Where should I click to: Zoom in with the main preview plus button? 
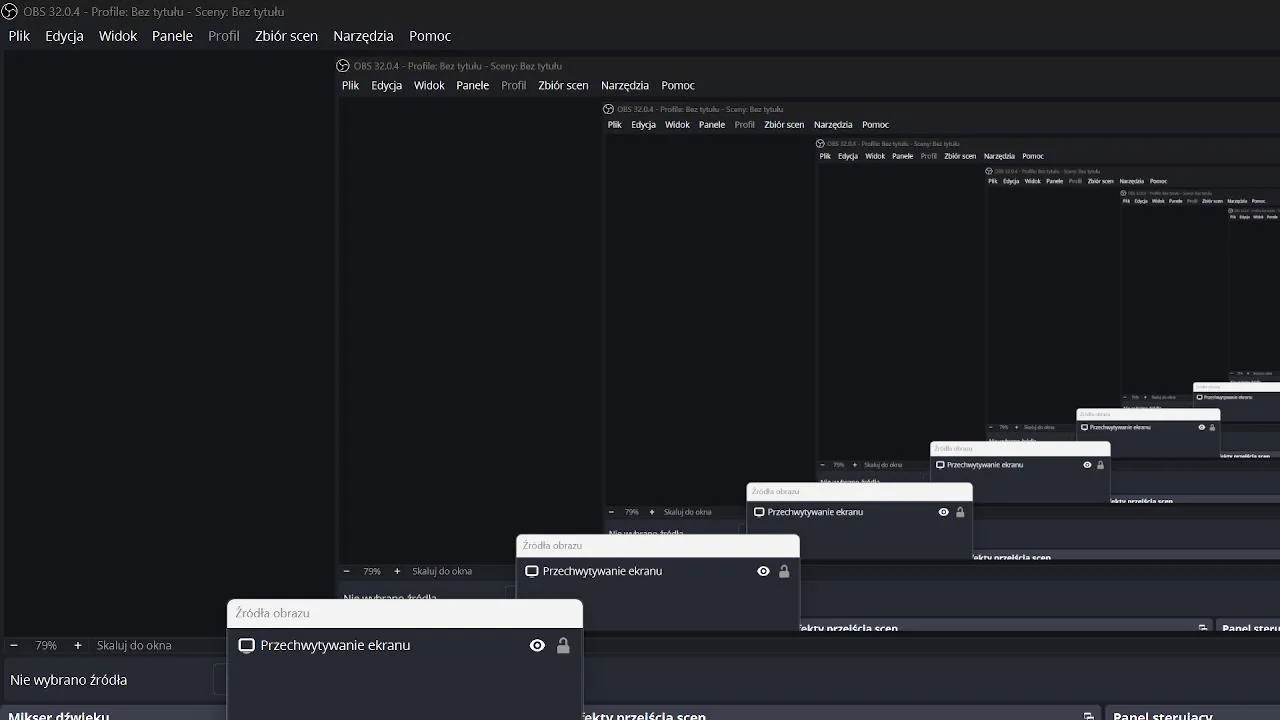tap(78, 645)
